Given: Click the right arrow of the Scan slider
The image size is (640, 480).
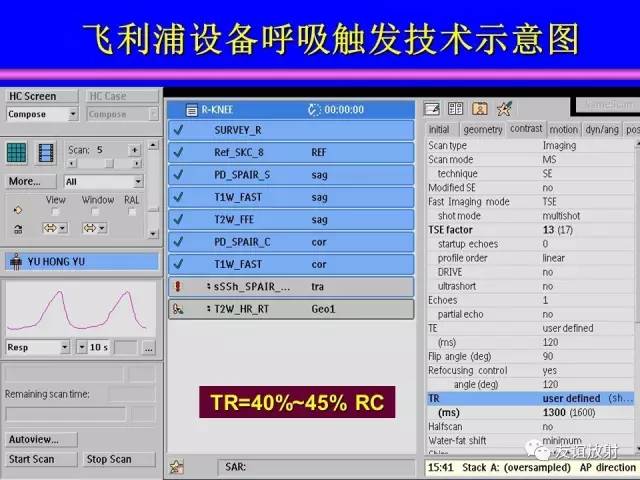Looking at the screenshot, I should (x=137, y=163).
